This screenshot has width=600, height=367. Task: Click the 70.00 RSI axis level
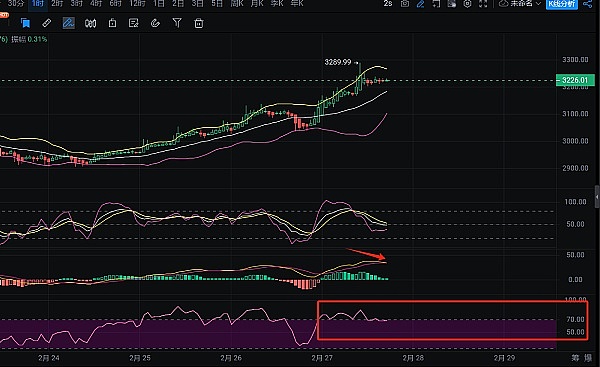click(575, 319)
